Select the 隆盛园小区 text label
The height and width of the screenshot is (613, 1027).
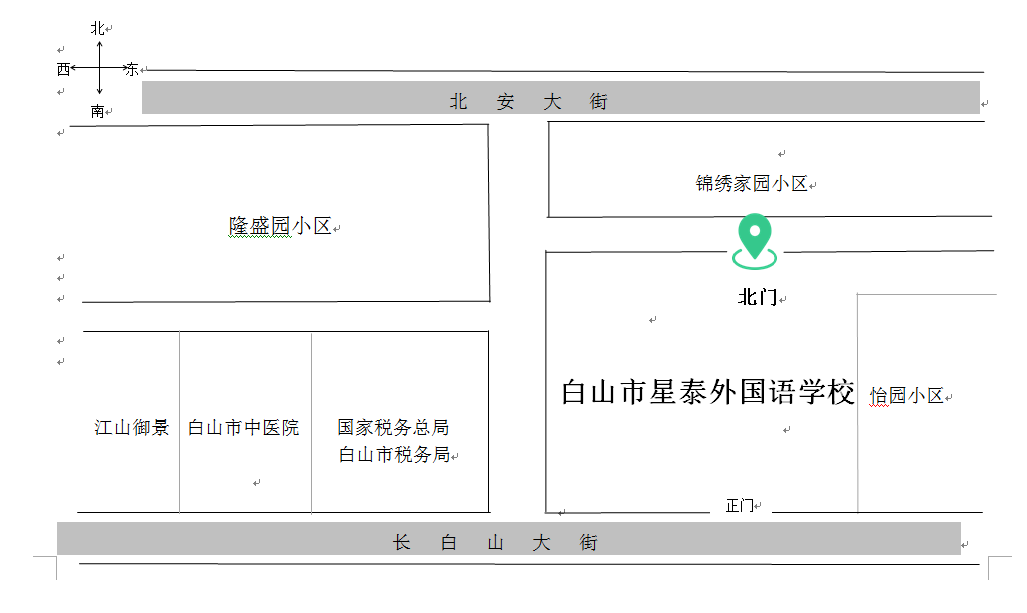point(280,227)
